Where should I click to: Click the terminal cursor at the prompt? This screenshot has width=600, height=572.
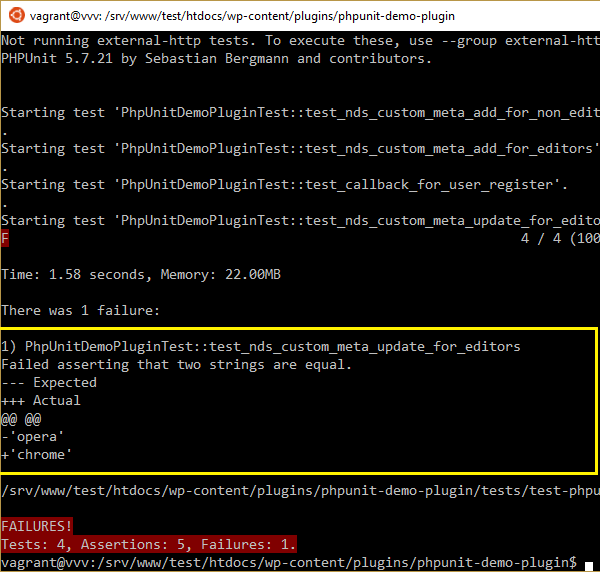click(x=589, y=566)
